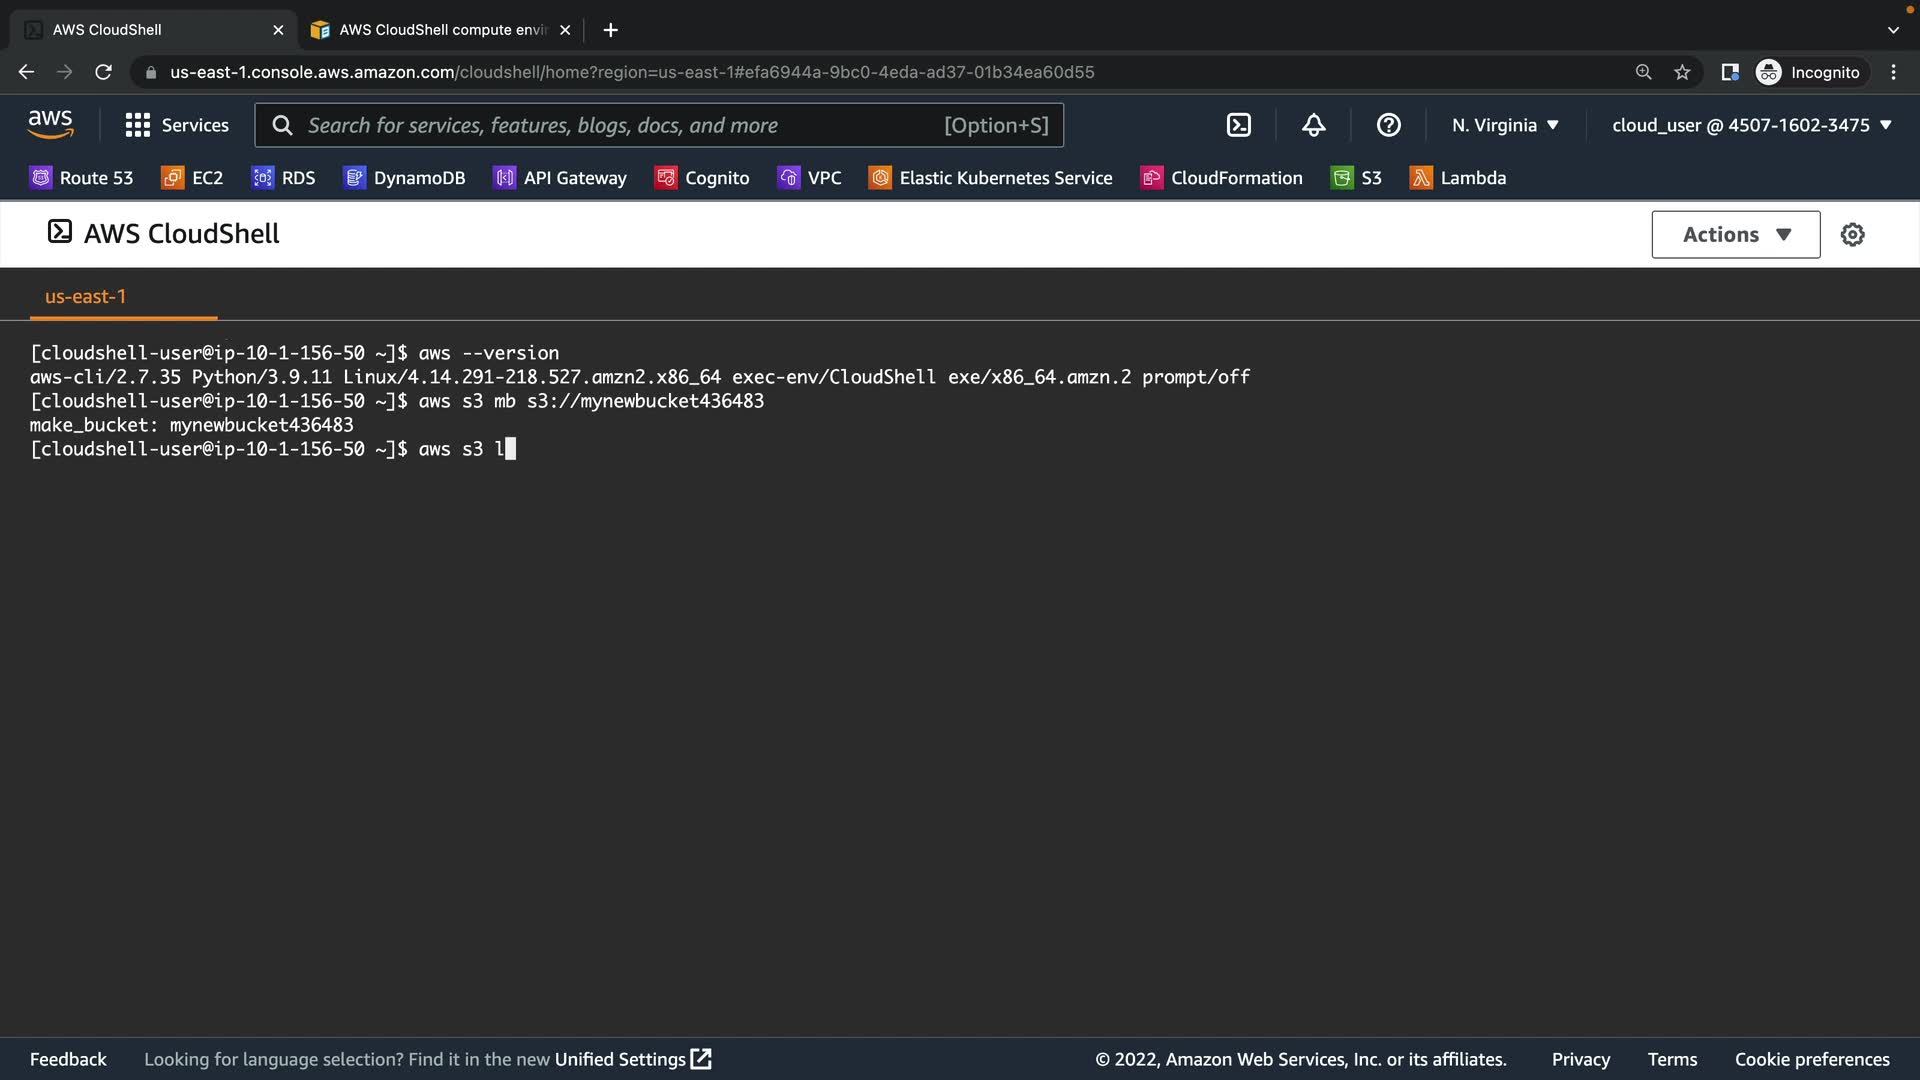Open the Services grid menu
1920x1080 pixels.
coord(177,125)
